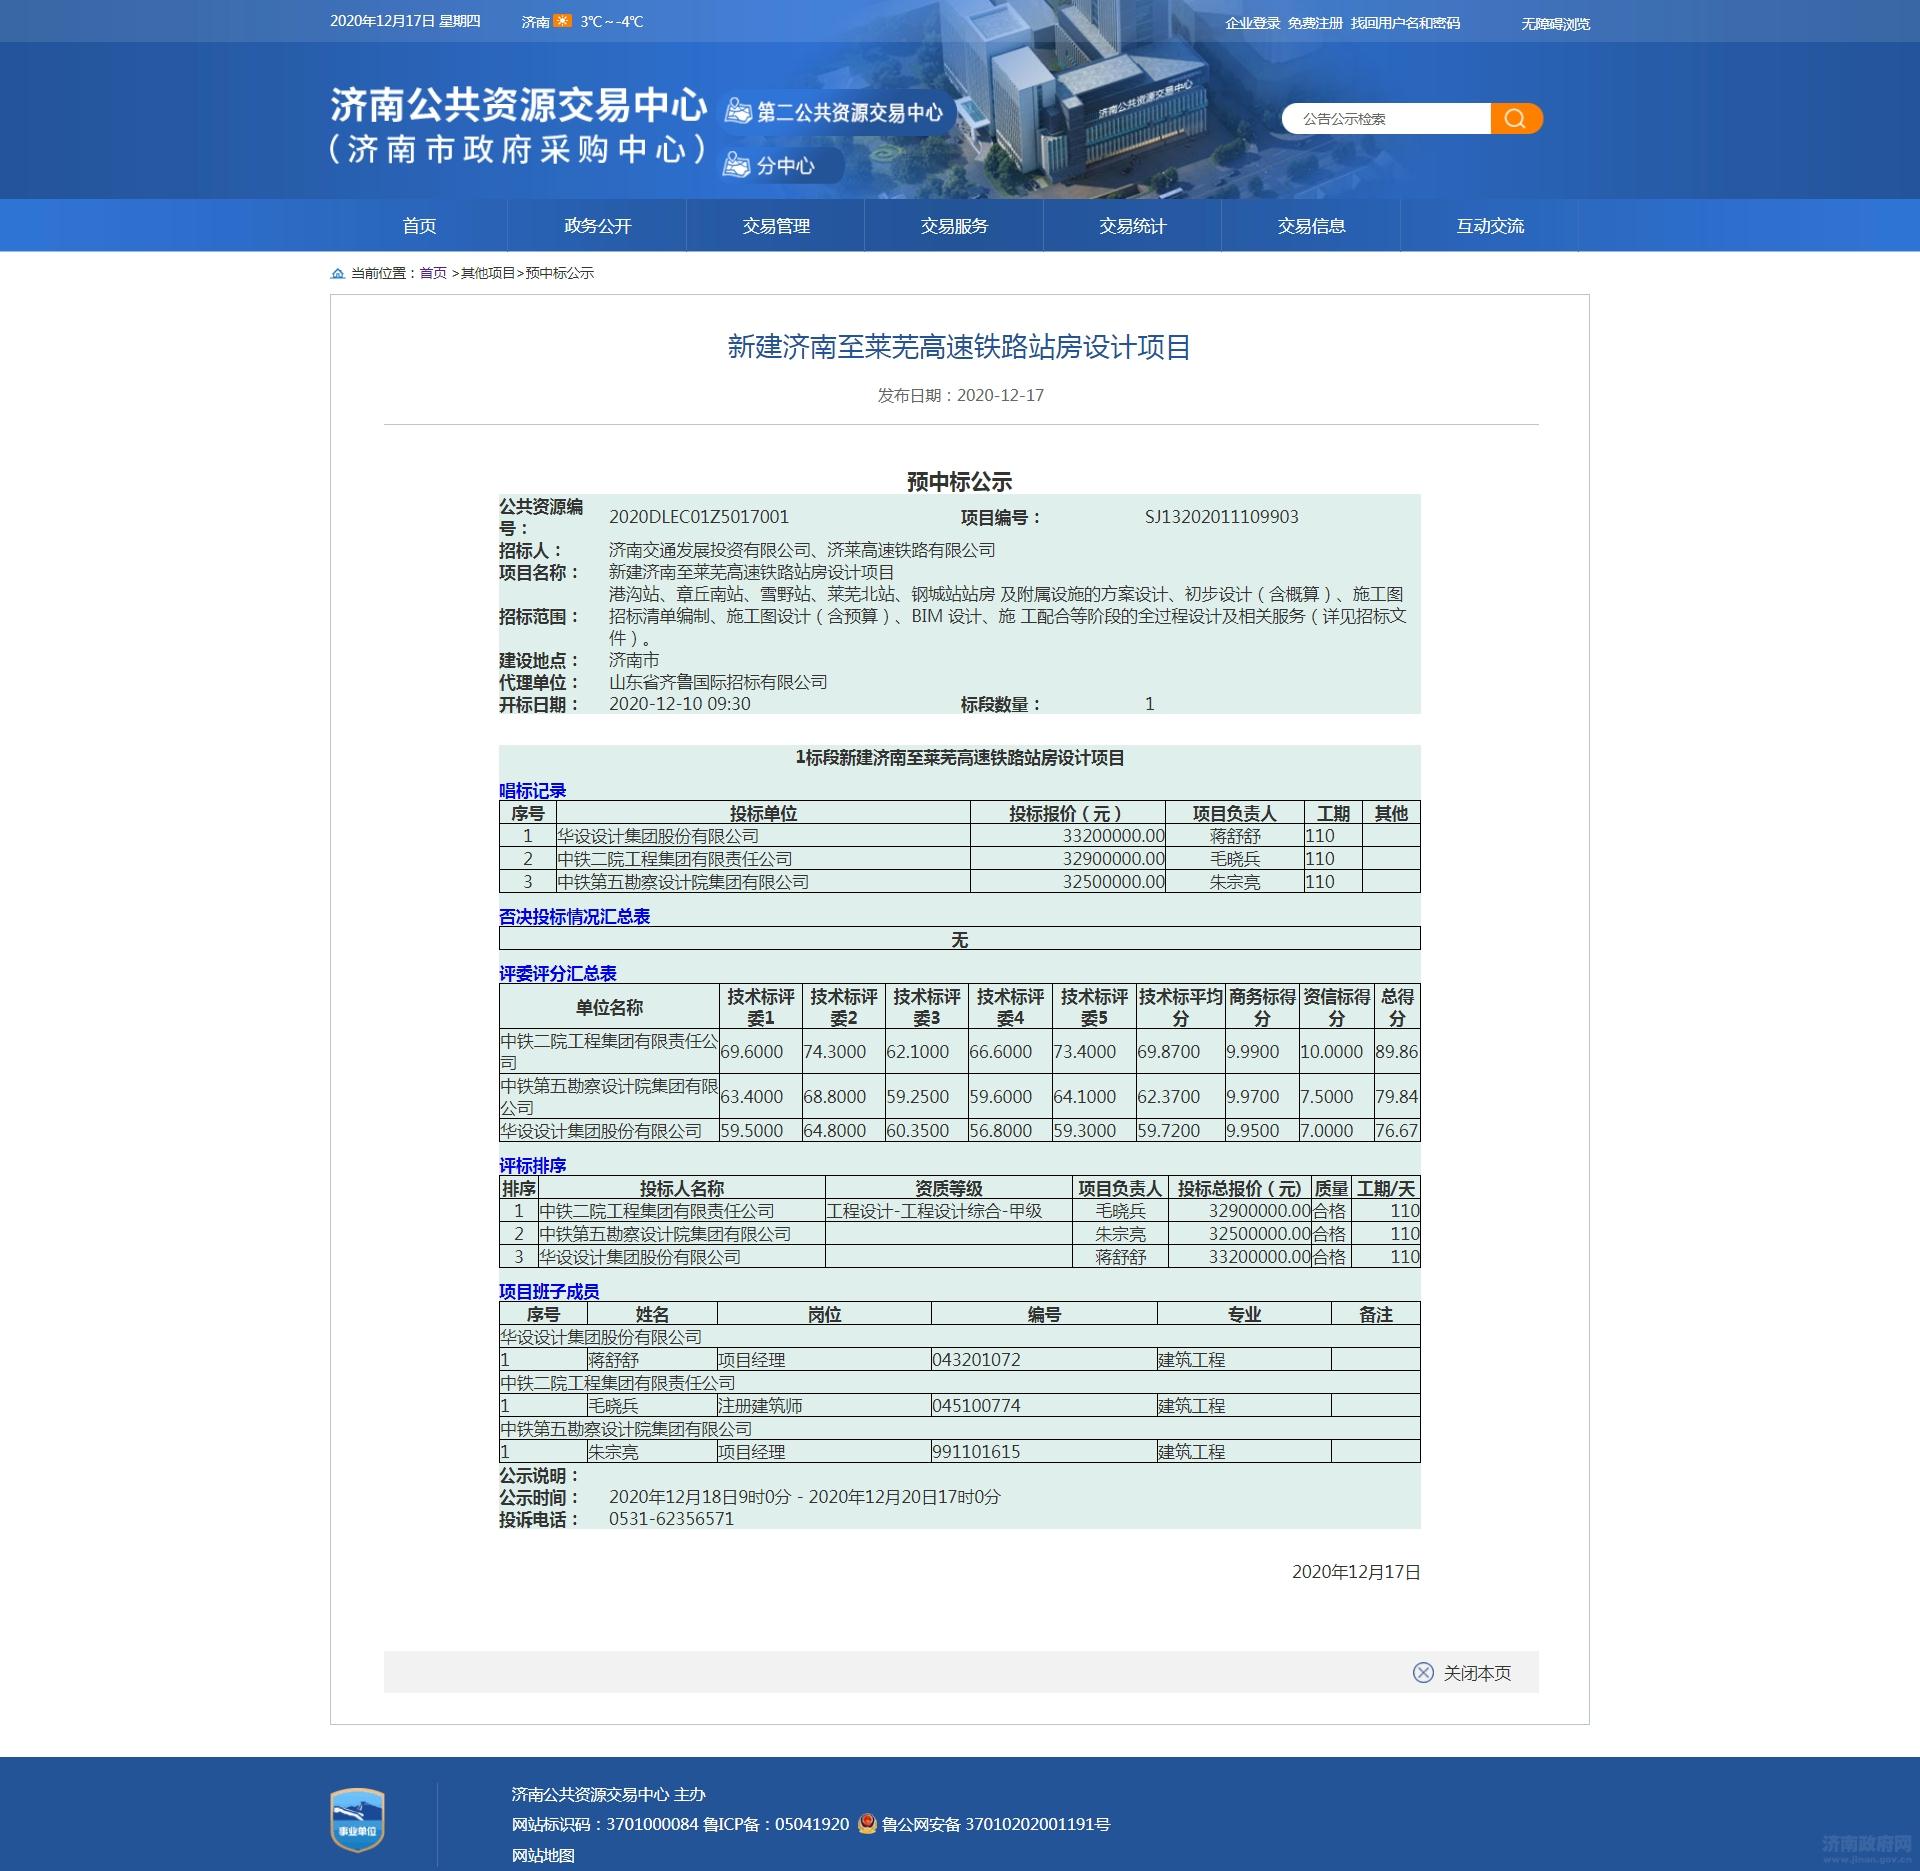Open the 互动交流 menu item
The height and width of the screenshot is (1871, 1920).
(1490, 226)
